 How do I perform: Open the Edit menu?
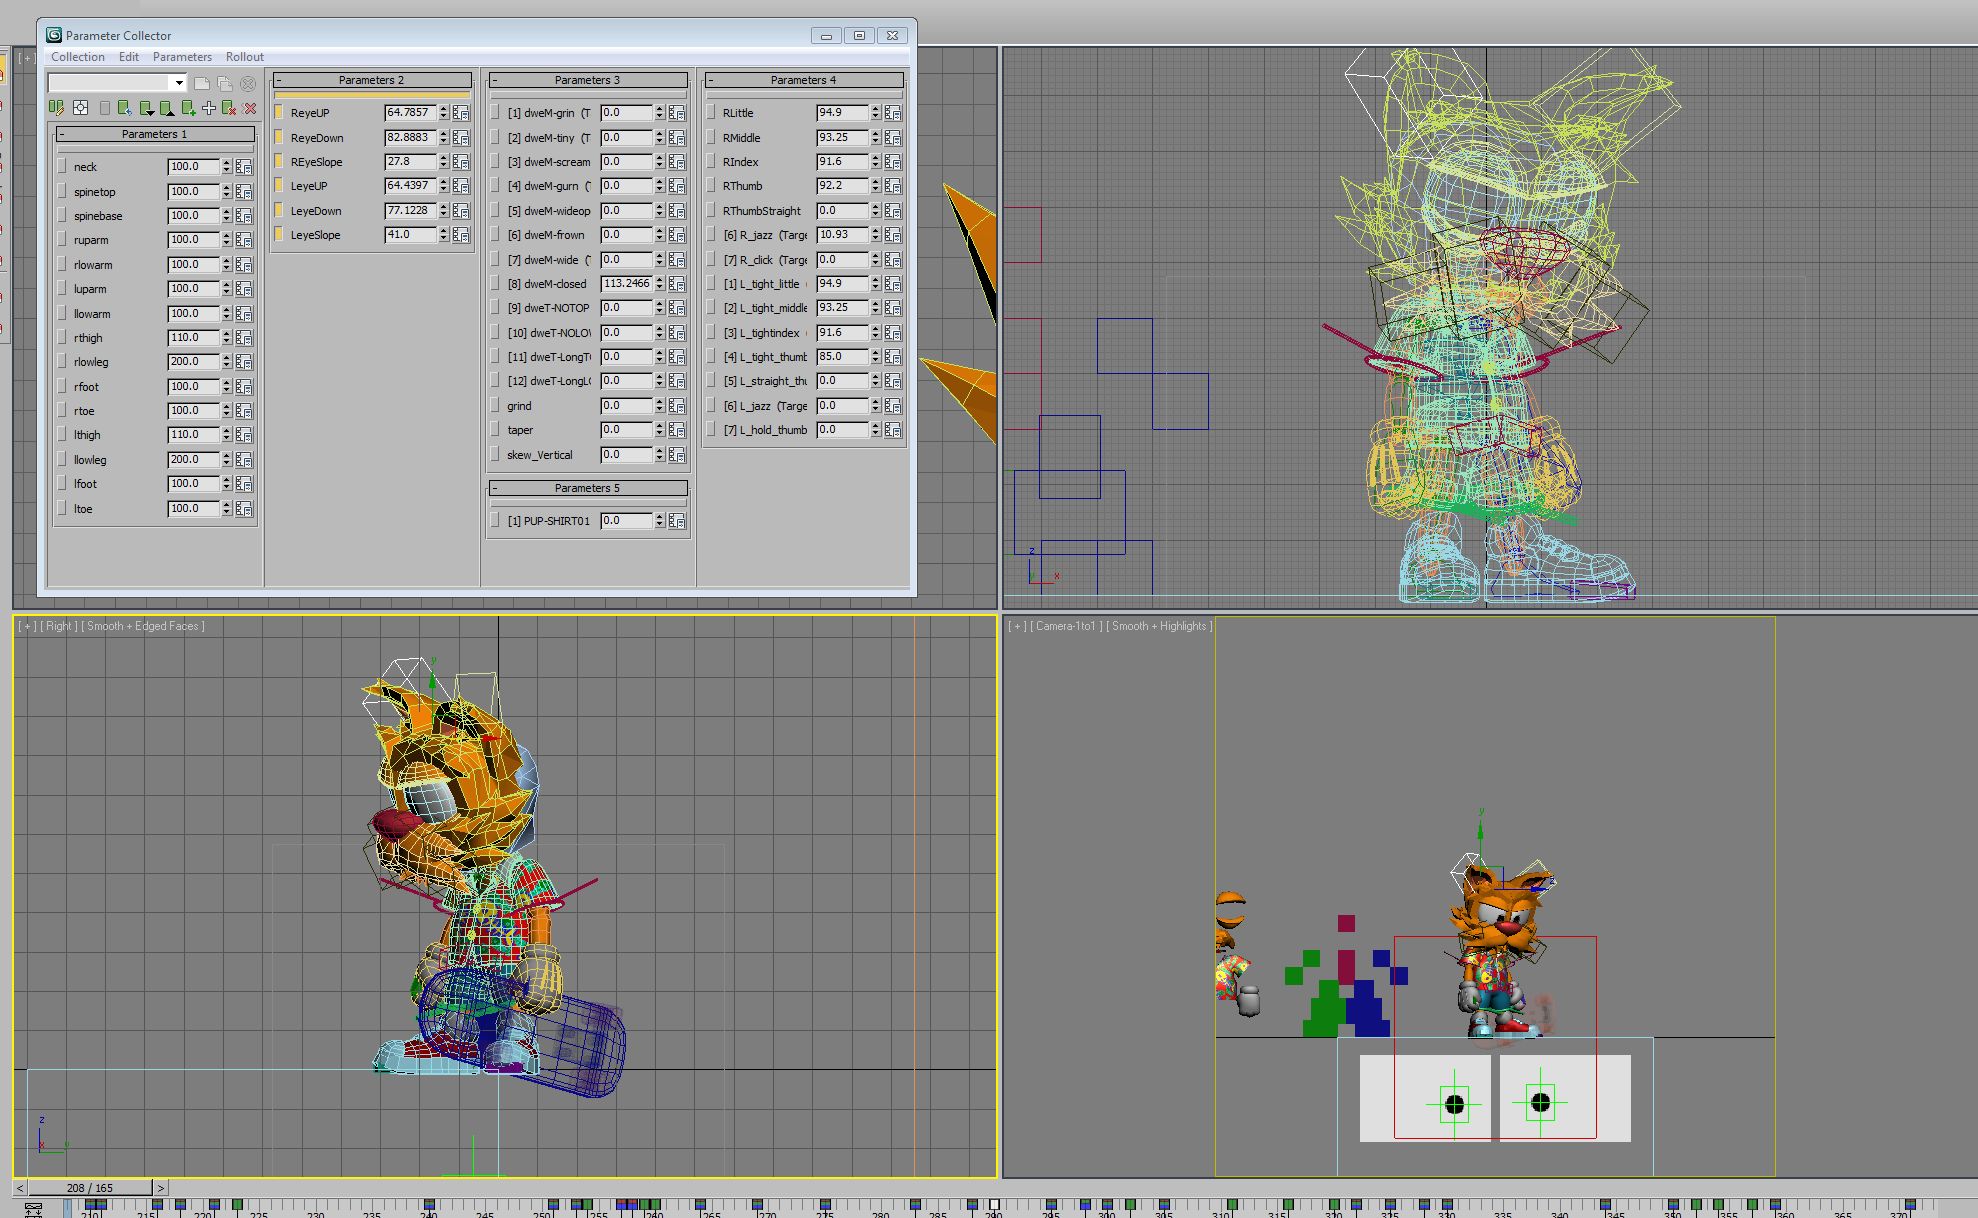click(x=129, y=57)
